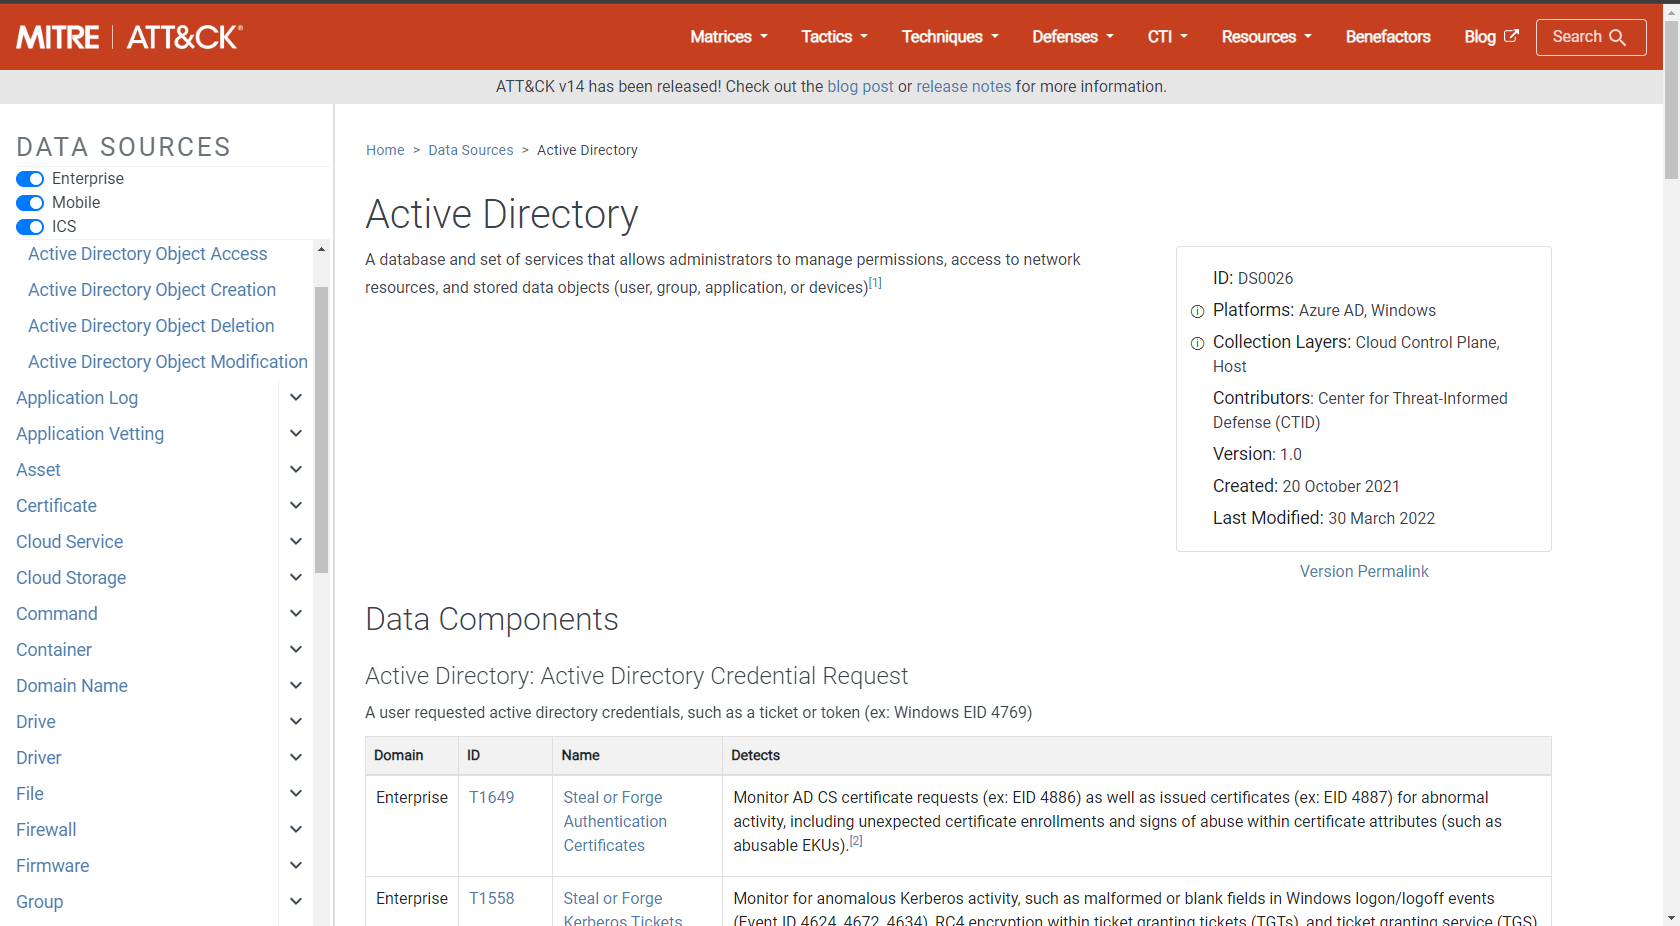Toggle the ICS domain switch
The height and width of the screenshot is (926, 1680).
coord(30,227)
